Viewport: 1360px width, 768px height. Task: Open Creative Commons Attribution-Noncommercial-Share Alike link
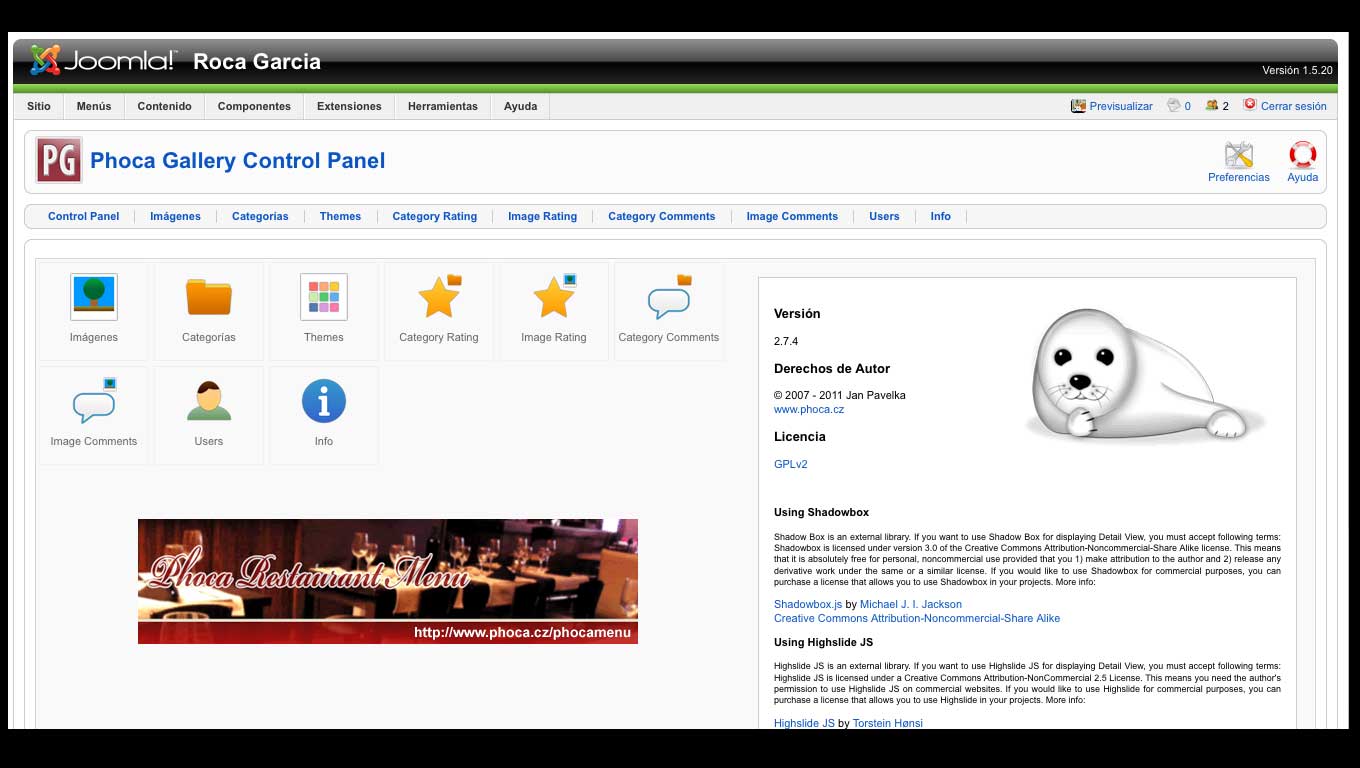tap(917, 618)
